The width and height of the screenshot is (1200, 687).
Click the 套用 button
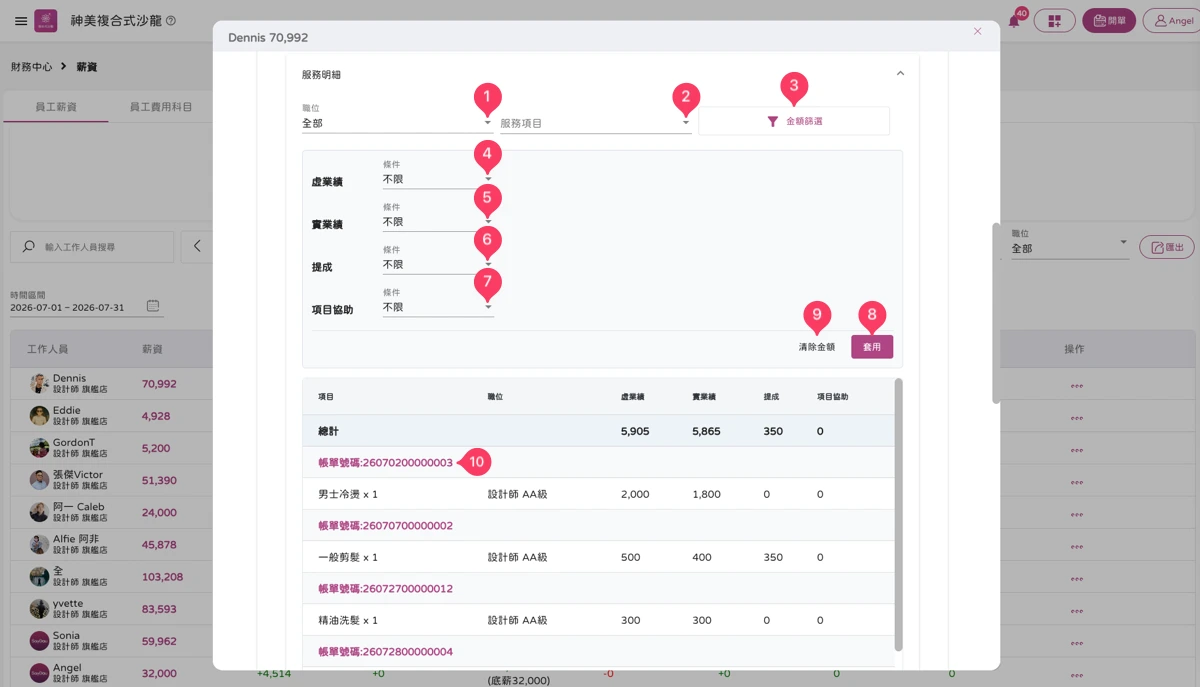(872, 347)
